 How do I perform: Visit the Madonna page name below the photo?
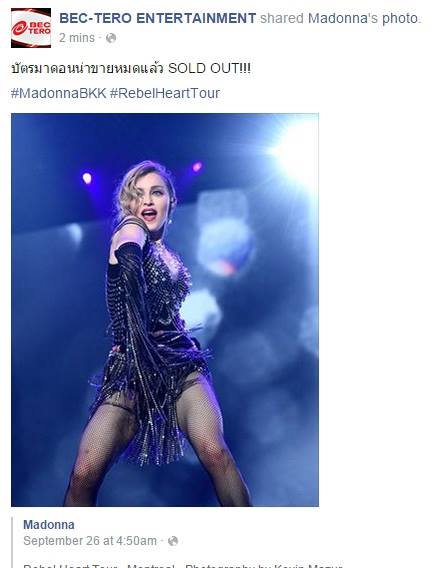click(x=49, y=525)
